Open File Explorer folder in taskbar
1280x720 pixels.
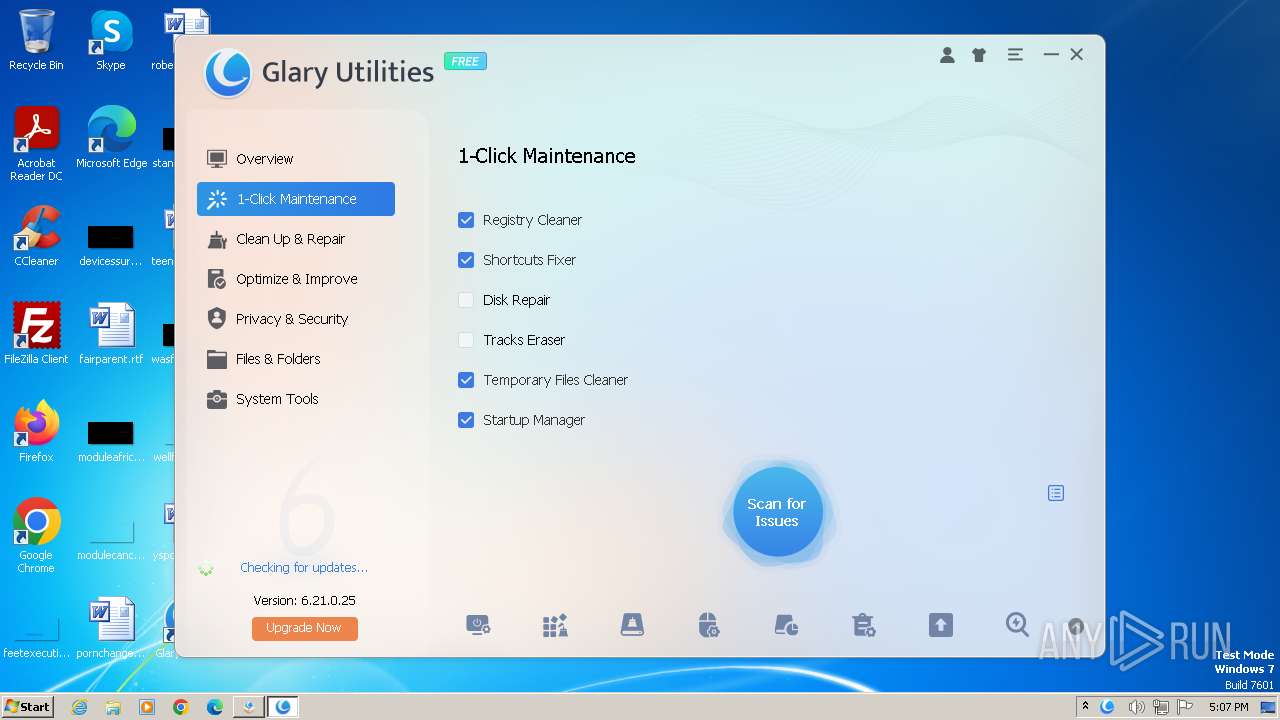point(113,707)
